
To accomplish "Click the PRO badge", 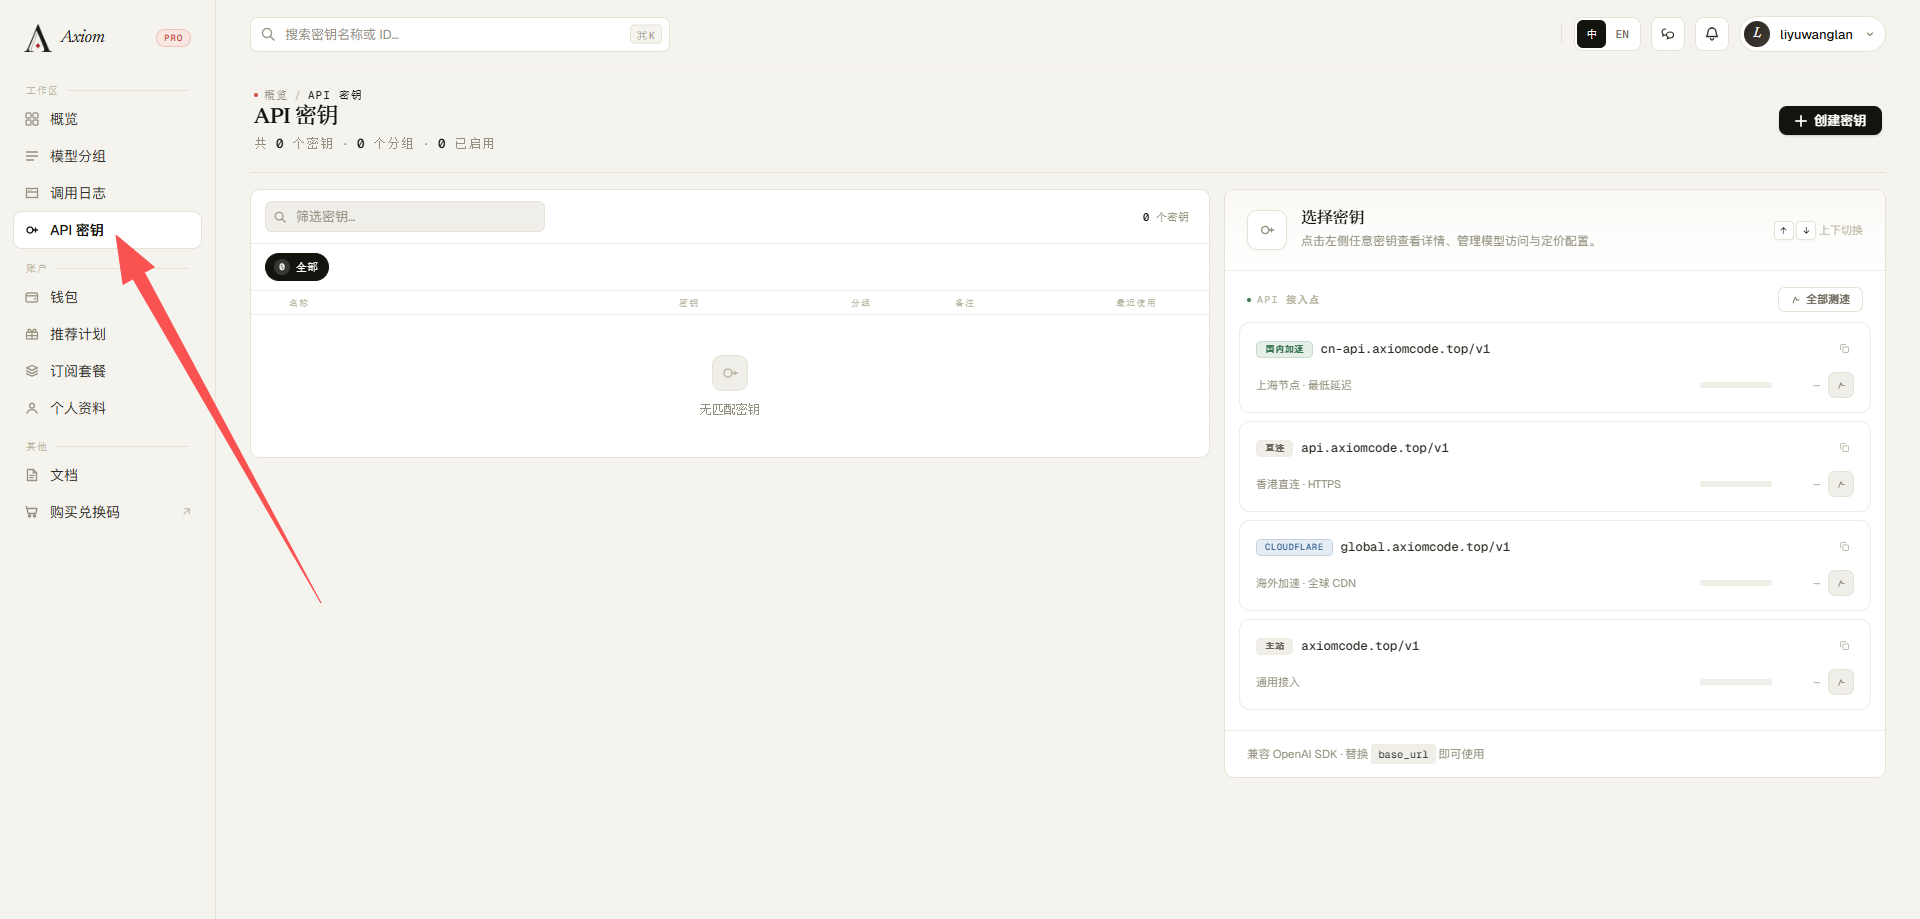I will 173,38.
